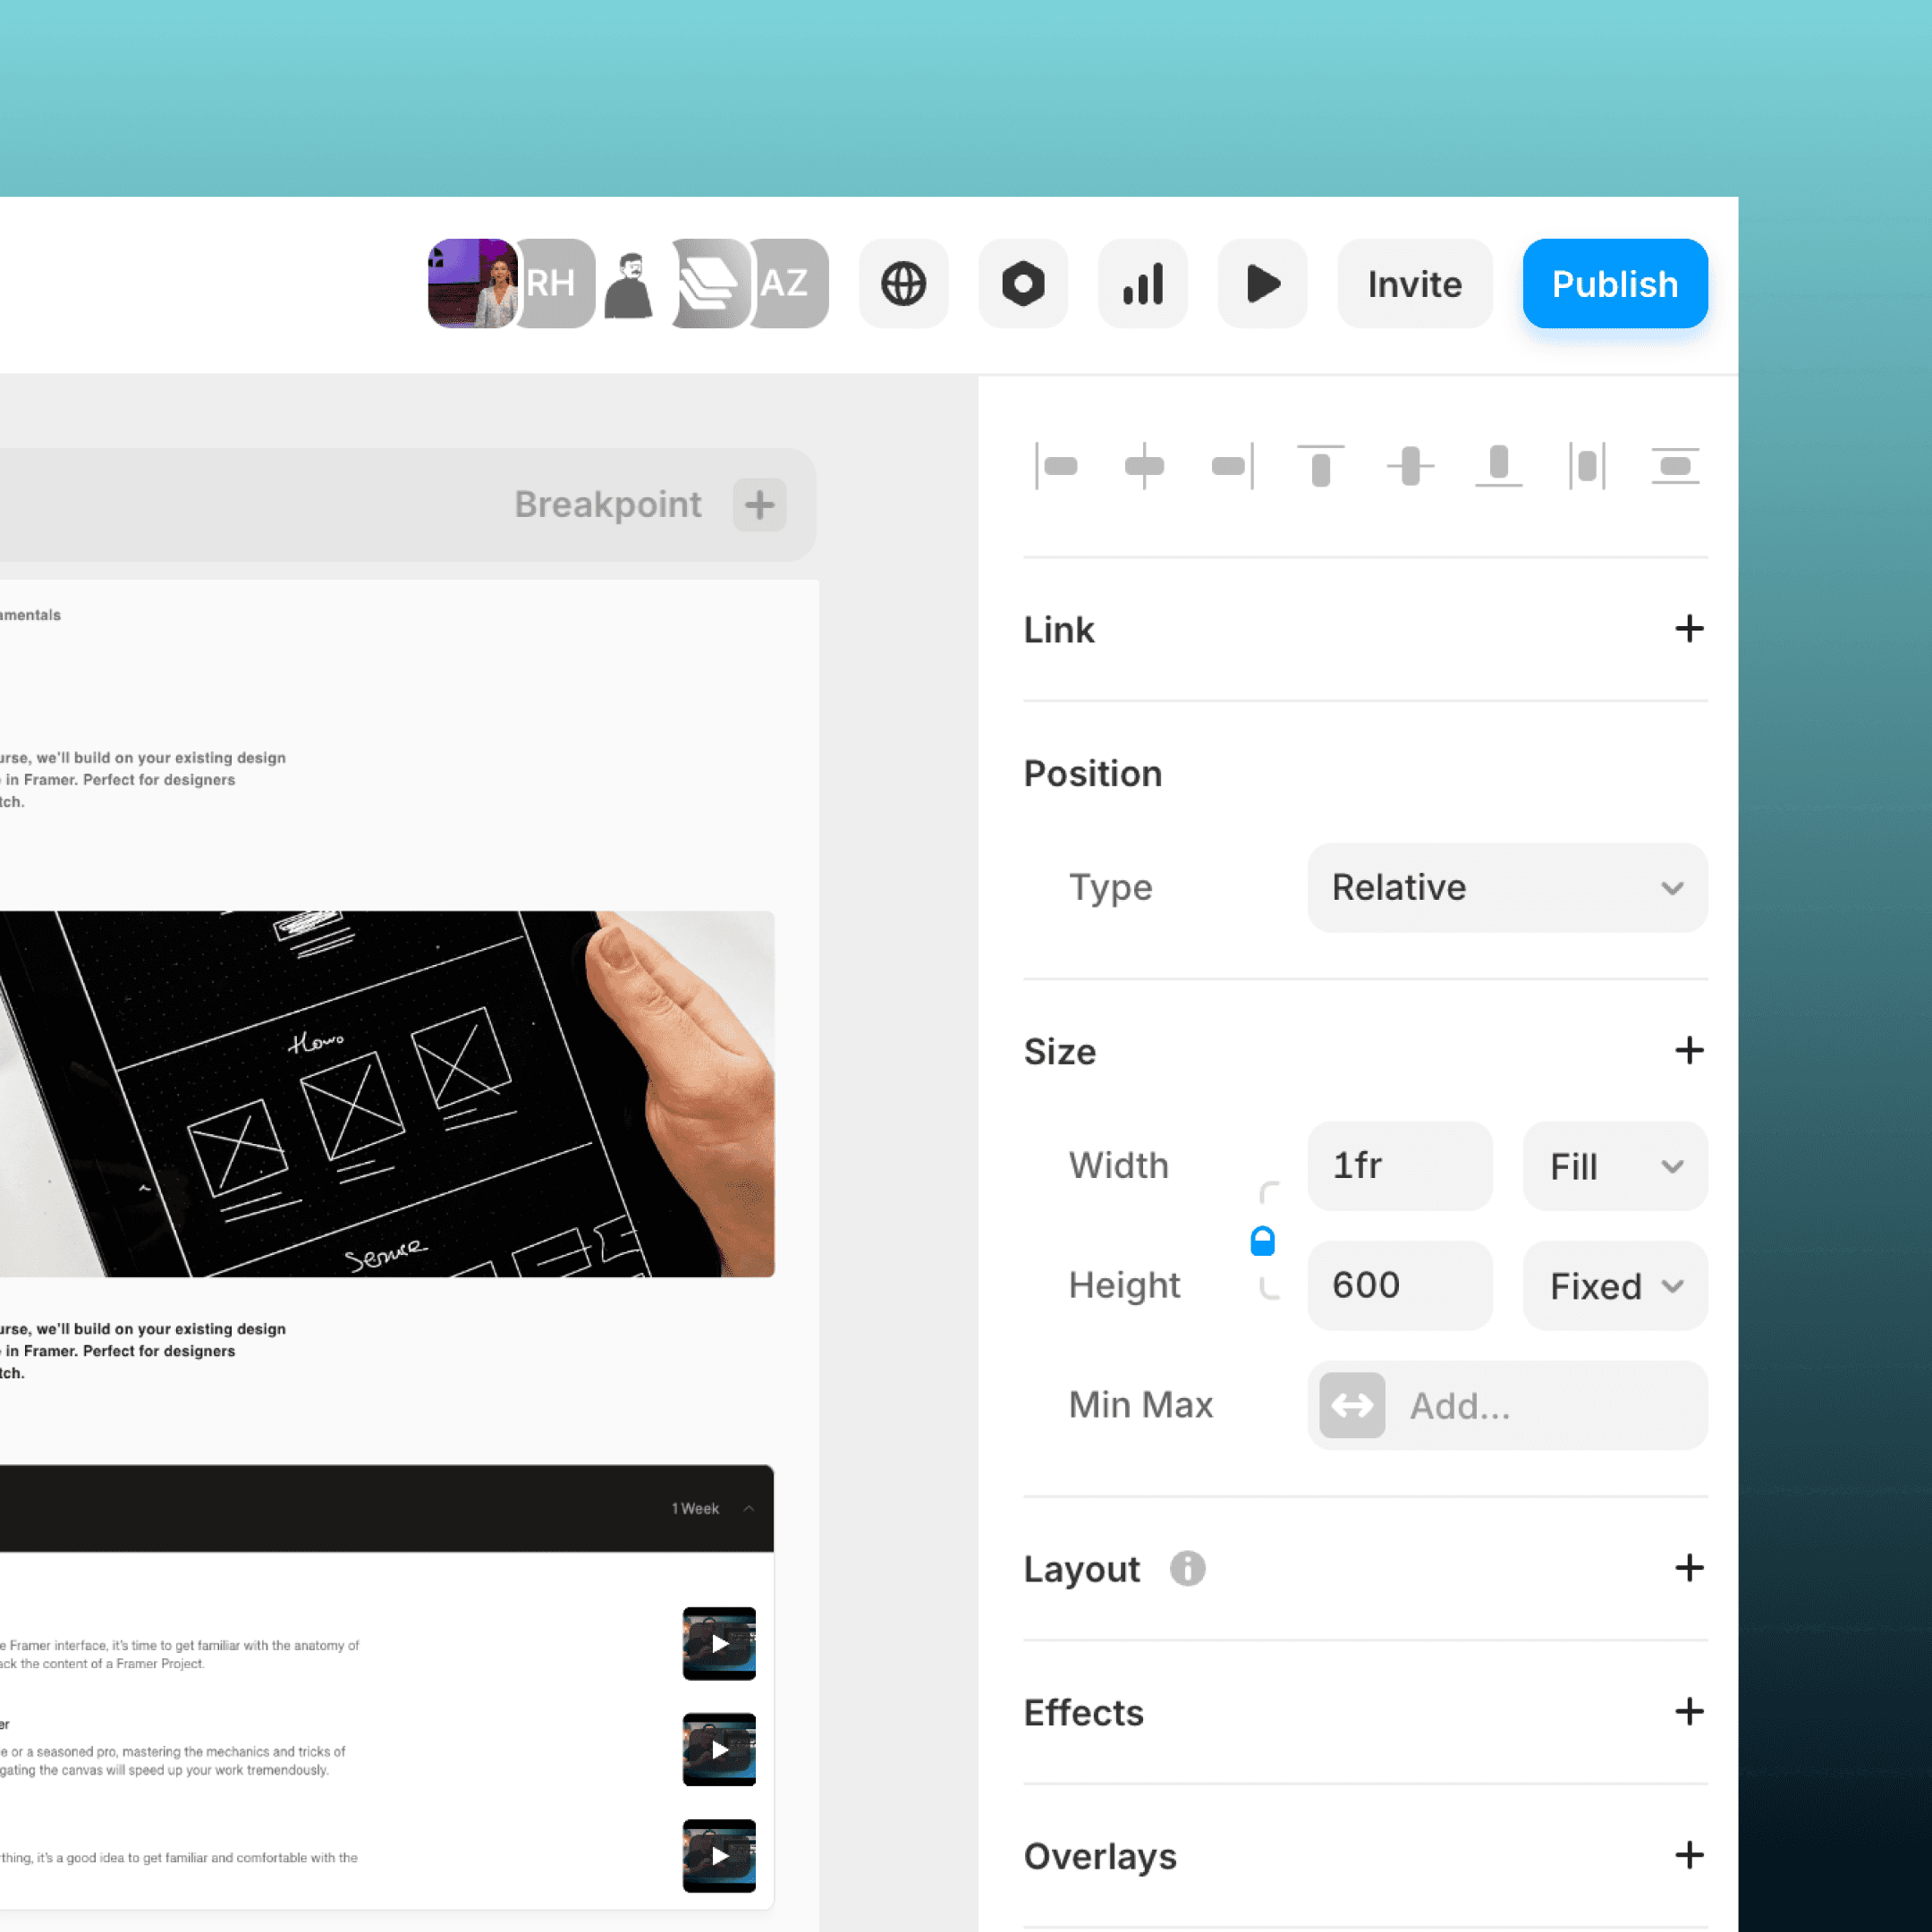Click the bearded man collaborator avatar
The image size is (1932, 1932).
pyautogui.click(x=629, y=285)
